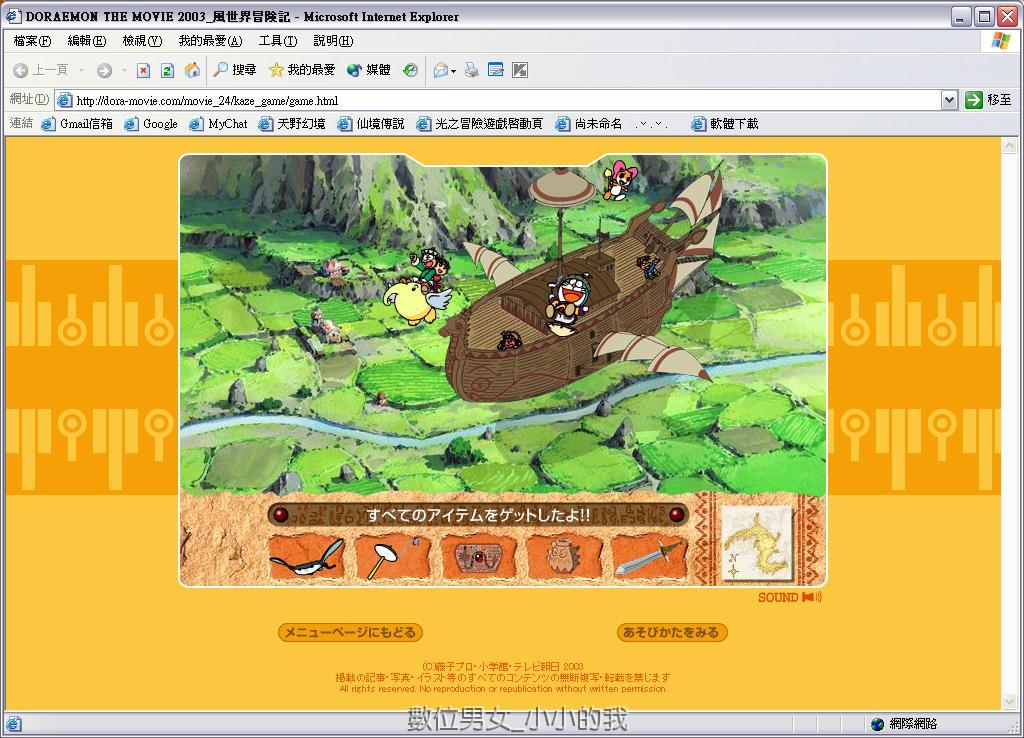The width and height of the screenshot is (1024, 738).
Task: Open the 工具(T) menu
Action: 278,41
